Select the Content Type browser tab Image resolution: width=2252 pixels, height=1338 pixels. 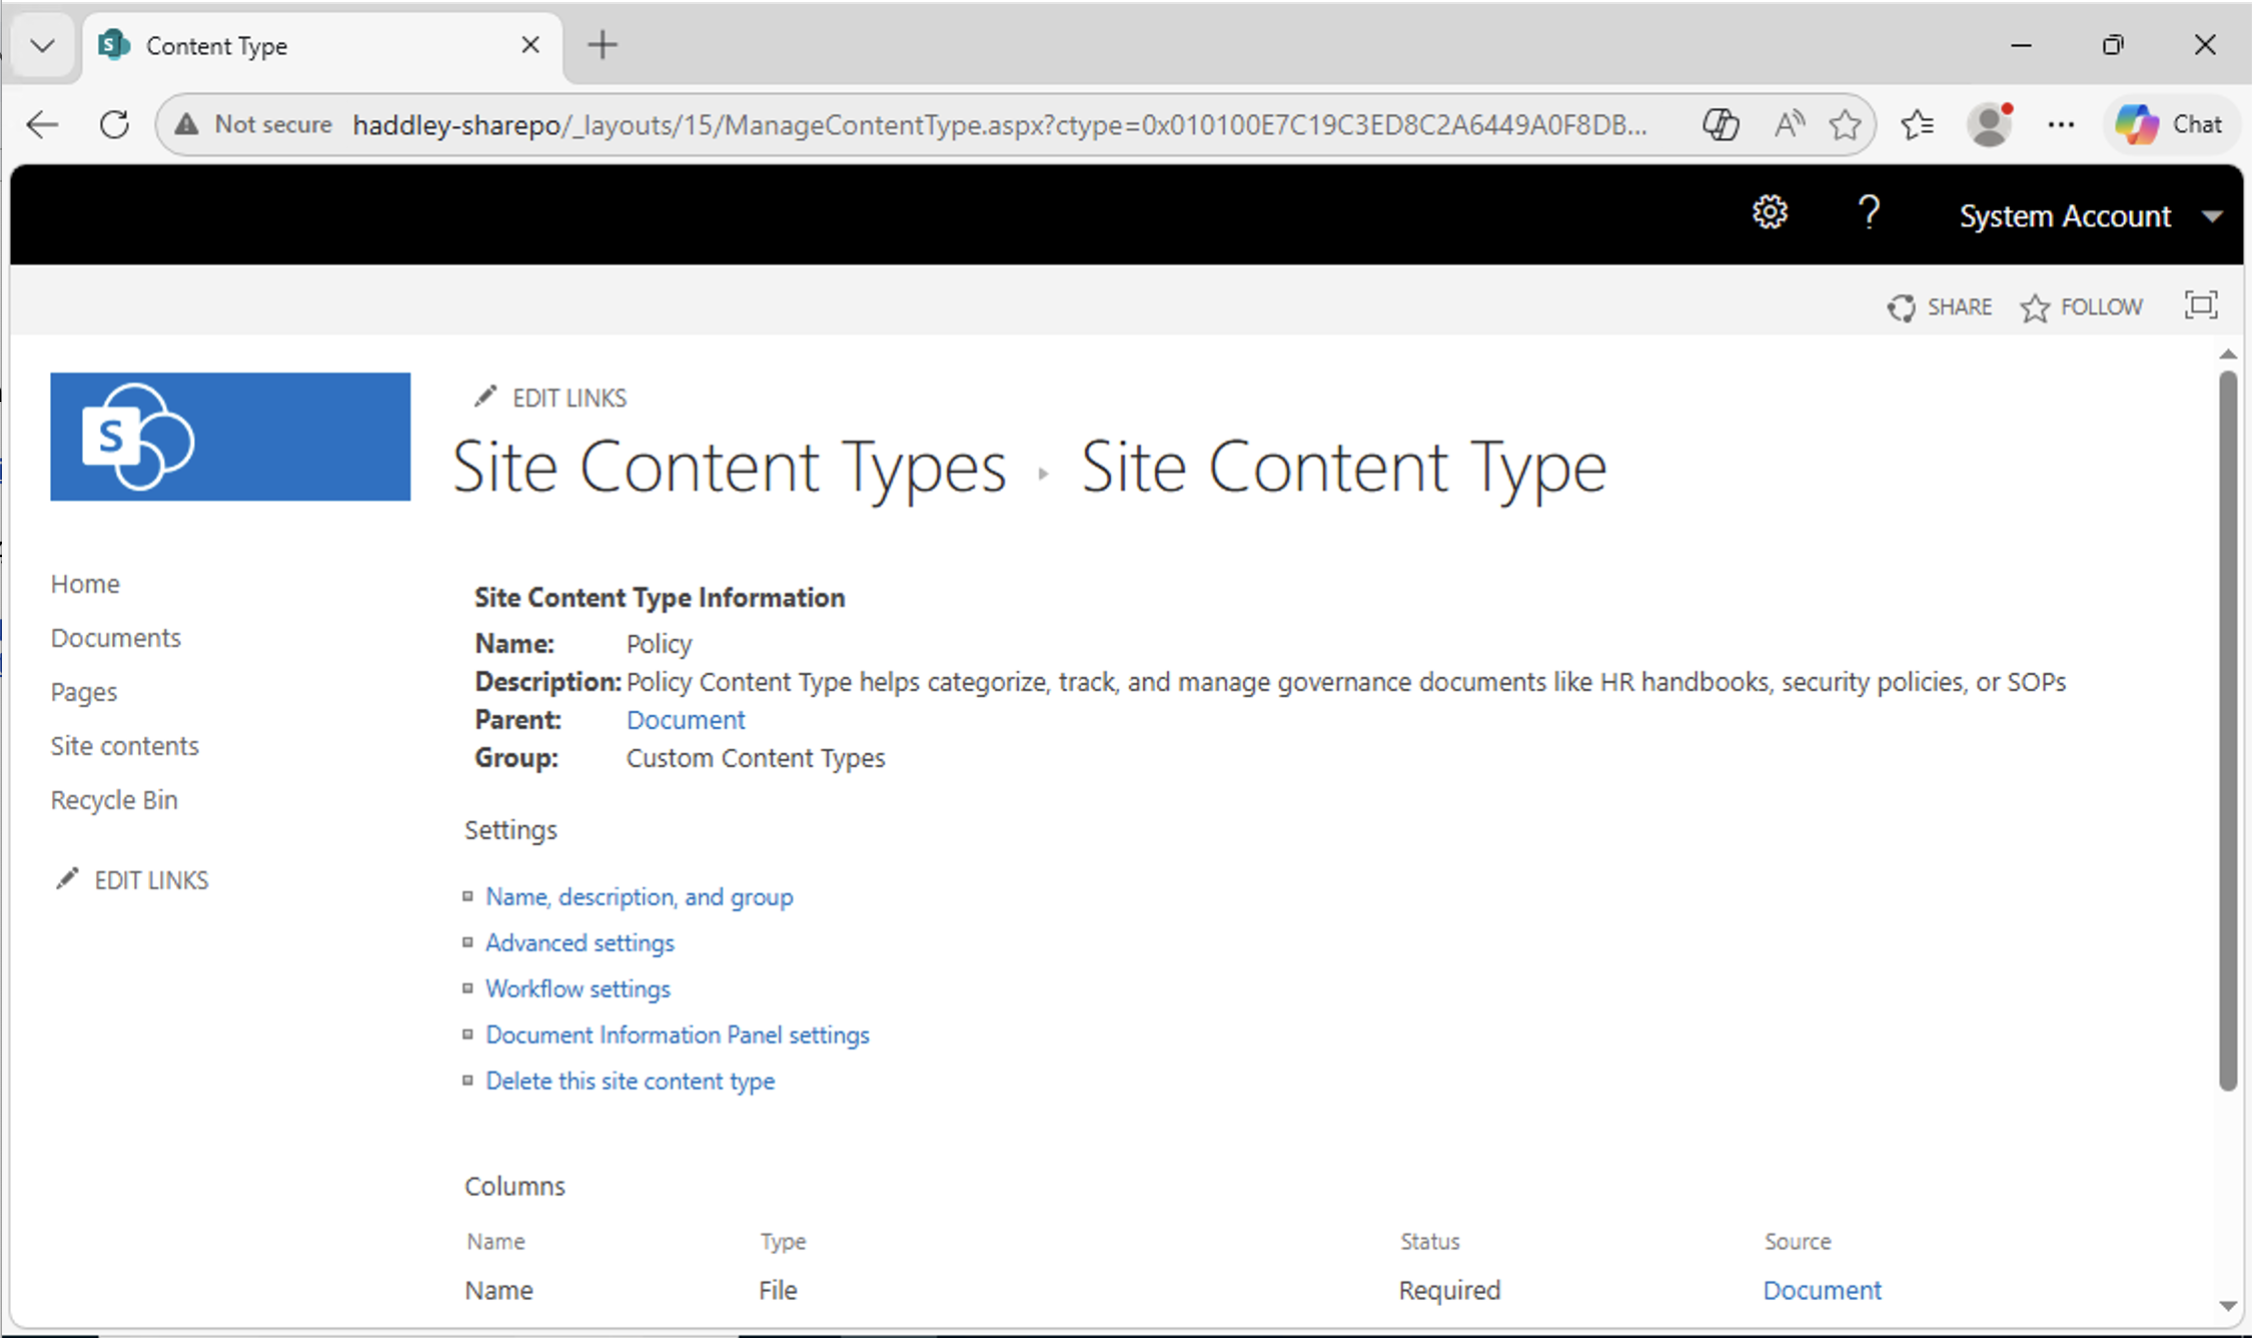click(322, 45)
